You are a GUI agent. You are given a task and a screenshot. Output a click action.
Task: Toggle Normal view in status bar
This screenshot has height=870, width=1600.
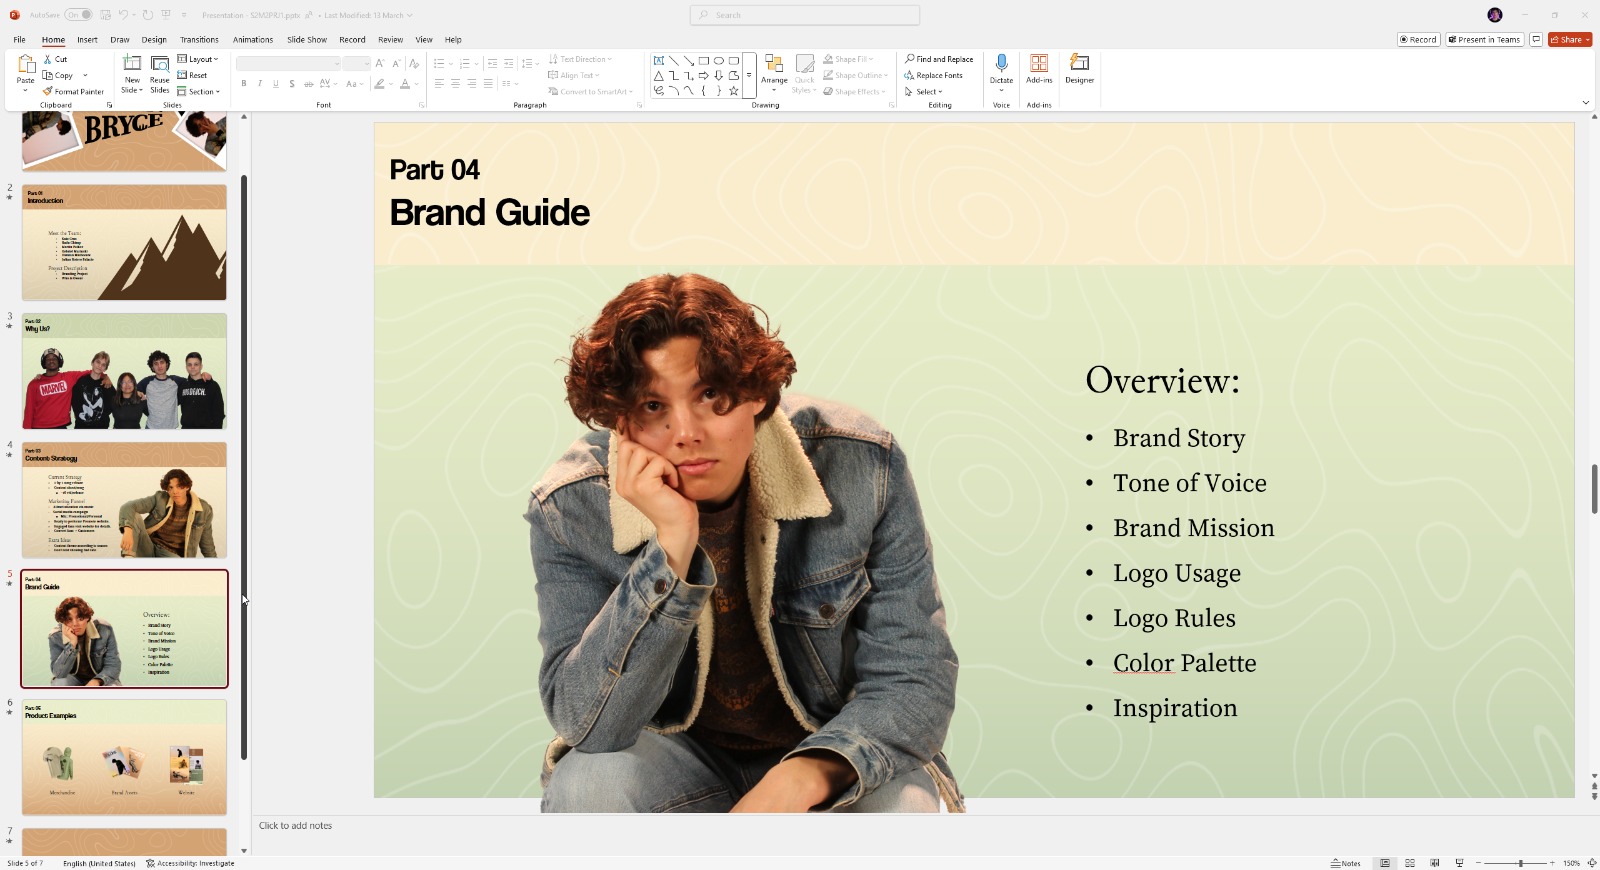pos(1385,863)
